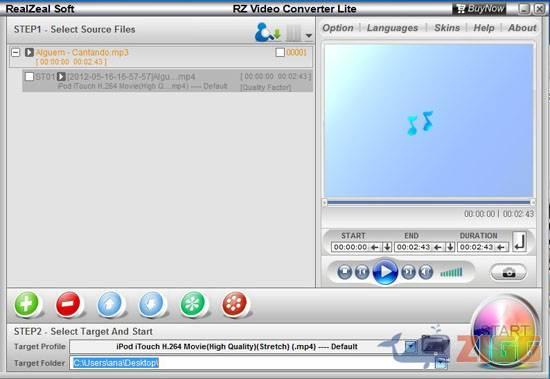Viewport: 550px width, 379px height.
Task: Move selected item down with blue arrow
Action: (x=151, y=304)
